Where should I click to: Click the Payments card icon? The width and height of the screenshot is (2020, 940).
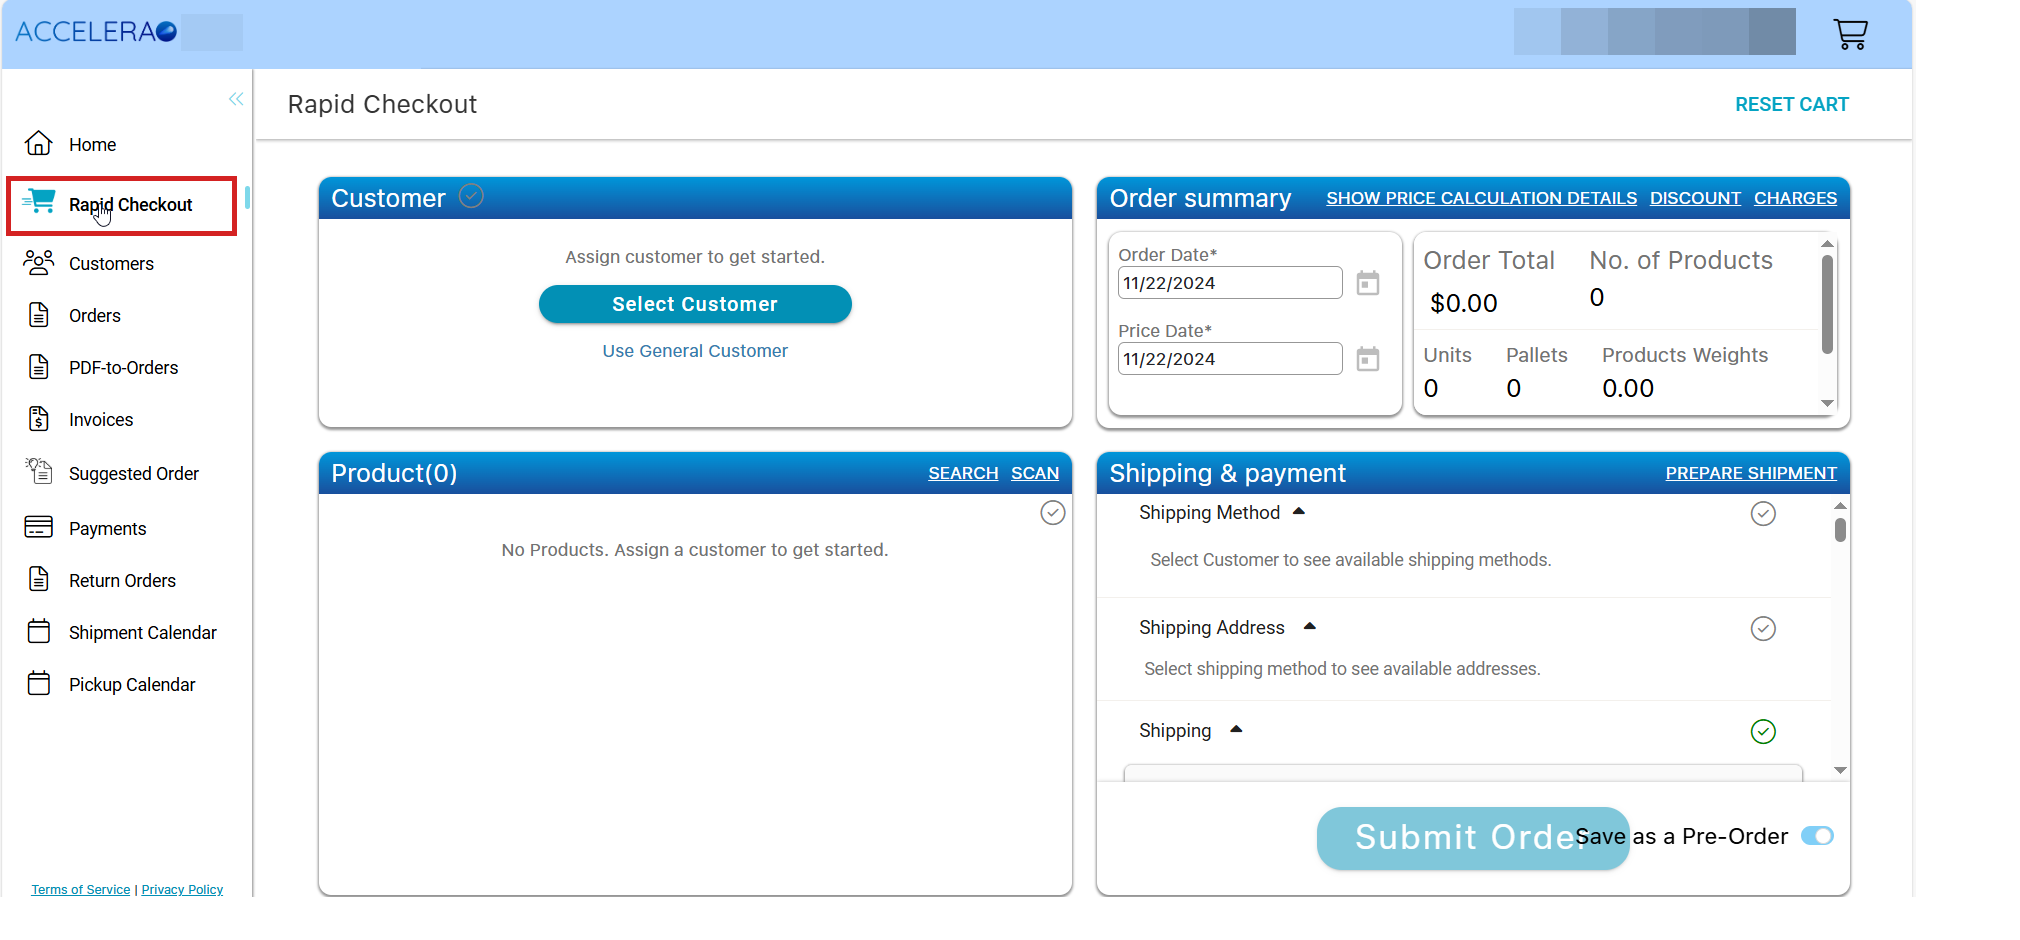pyautogui.click(x=39, y=527)
